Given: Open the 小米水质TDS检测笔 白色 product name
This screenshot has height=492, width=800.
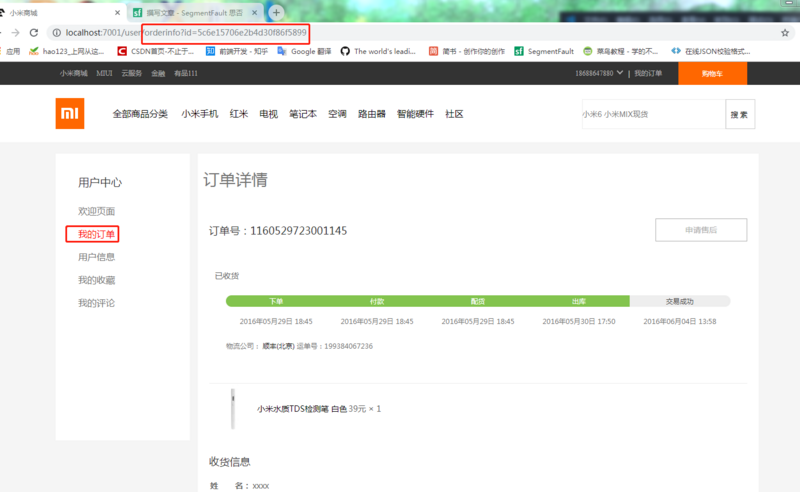Looking at the screenshot, I should tap(302, 409).
